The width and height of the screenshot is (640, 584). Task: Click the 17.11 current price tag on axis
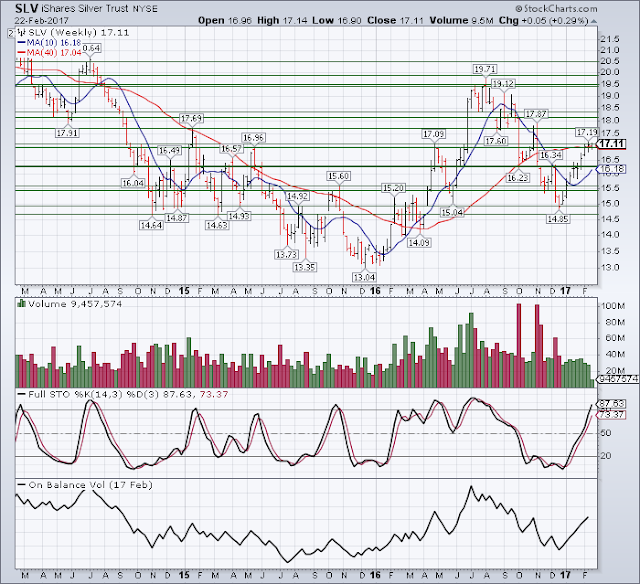click(x=612, y=144)
